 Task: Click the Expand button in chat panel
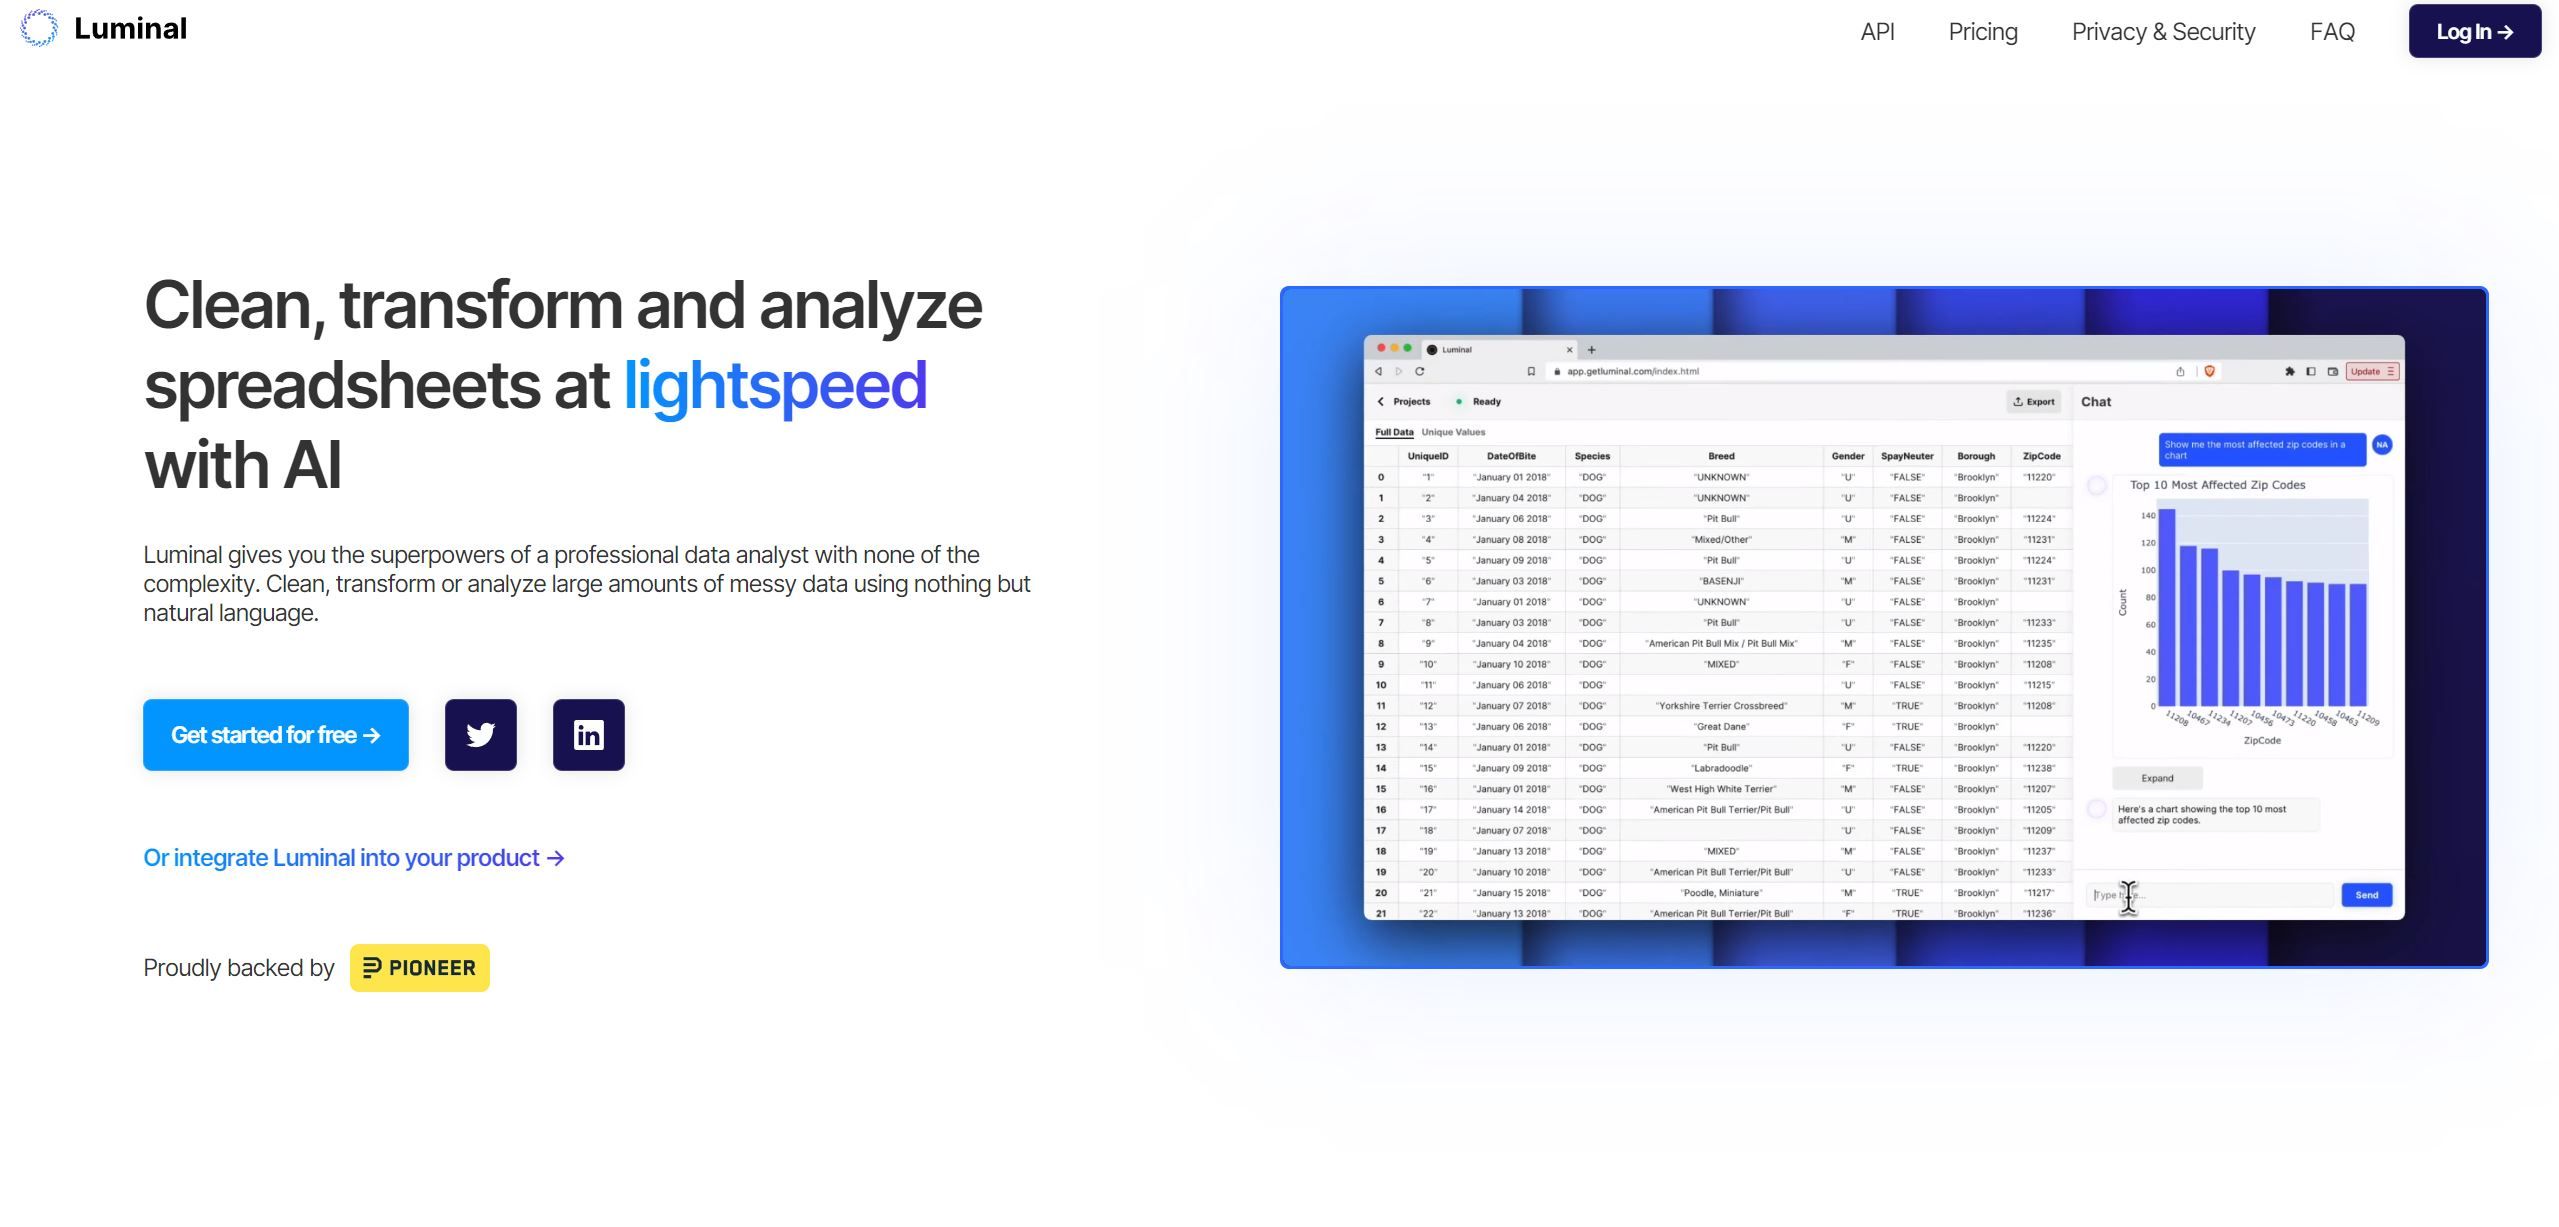2156,778
